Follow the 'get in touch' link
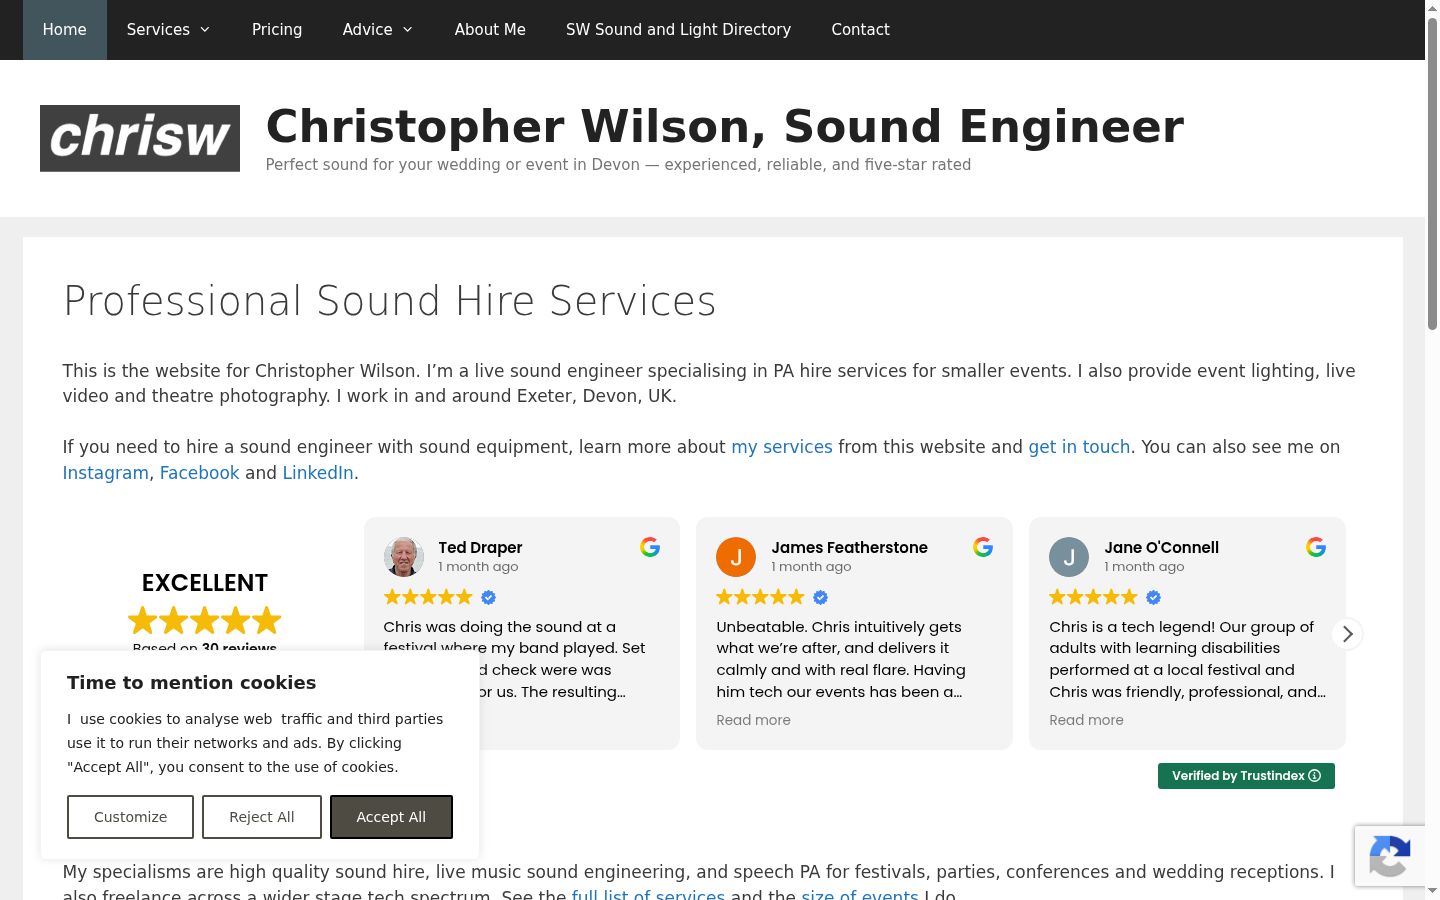This screenshot has width=1440, height=900. [x=1079, y=447]
